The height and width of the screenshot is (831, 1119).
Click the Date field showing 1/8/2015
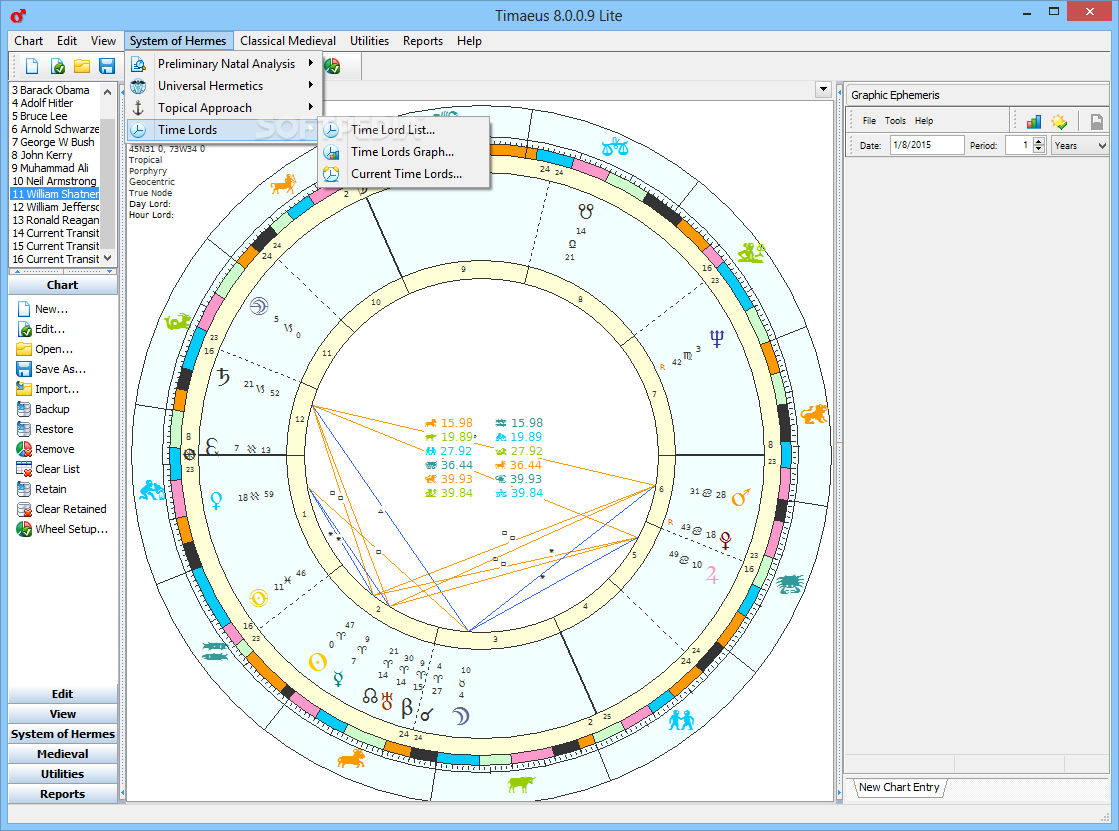[927, 145]
